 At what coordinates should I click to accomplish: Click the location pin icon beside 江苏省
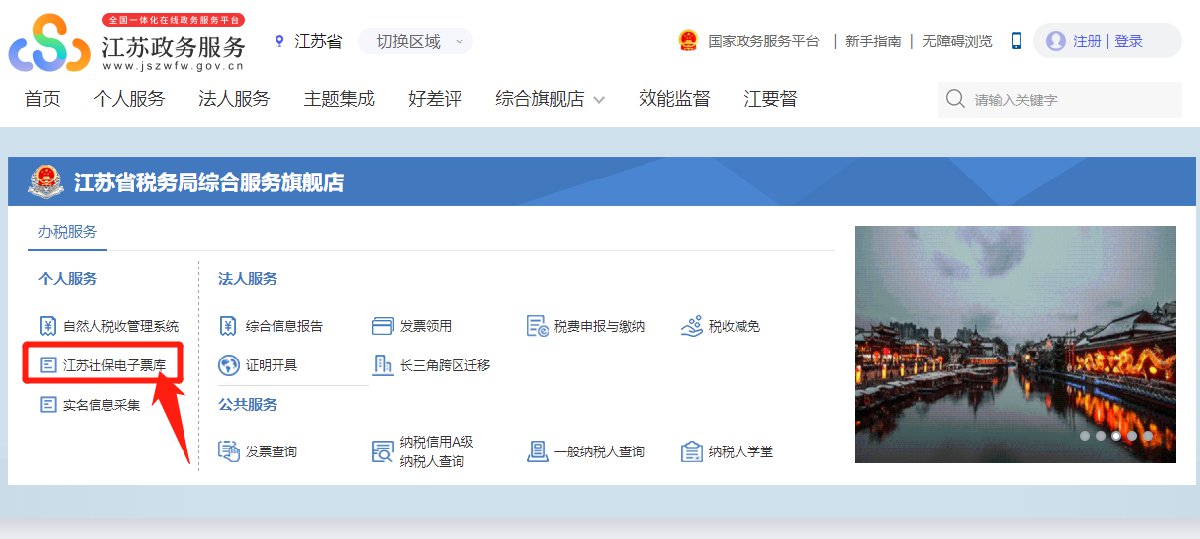(279, 41)
